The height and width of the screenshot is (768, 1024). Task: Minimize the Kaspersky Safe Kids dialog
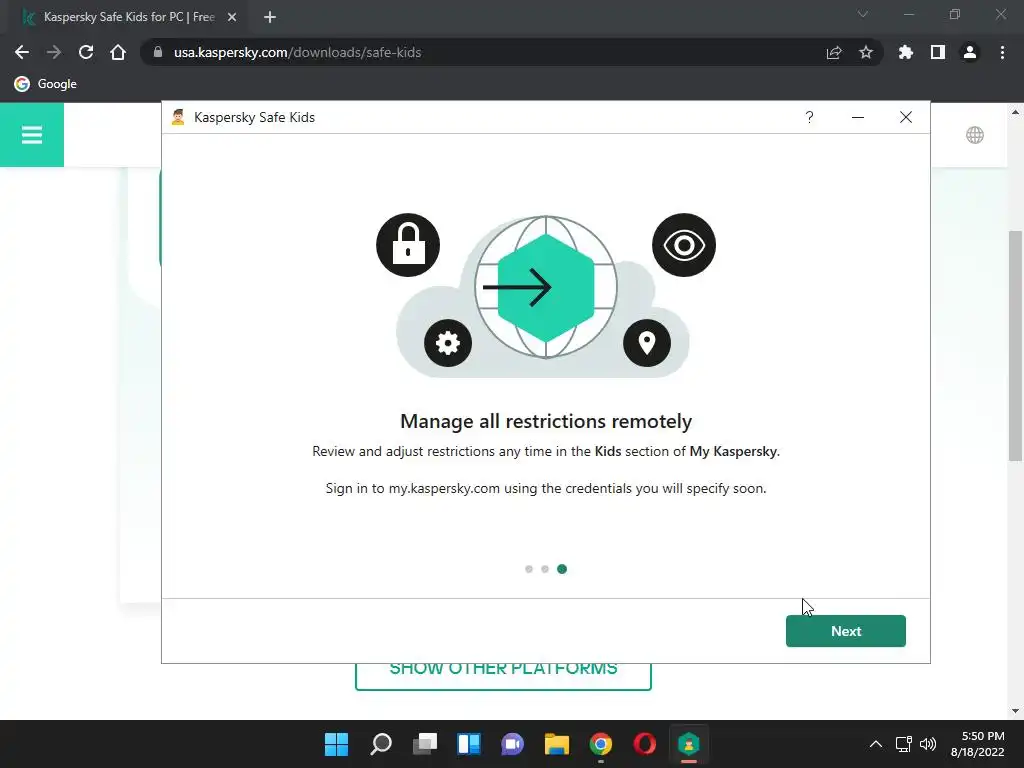857,117
